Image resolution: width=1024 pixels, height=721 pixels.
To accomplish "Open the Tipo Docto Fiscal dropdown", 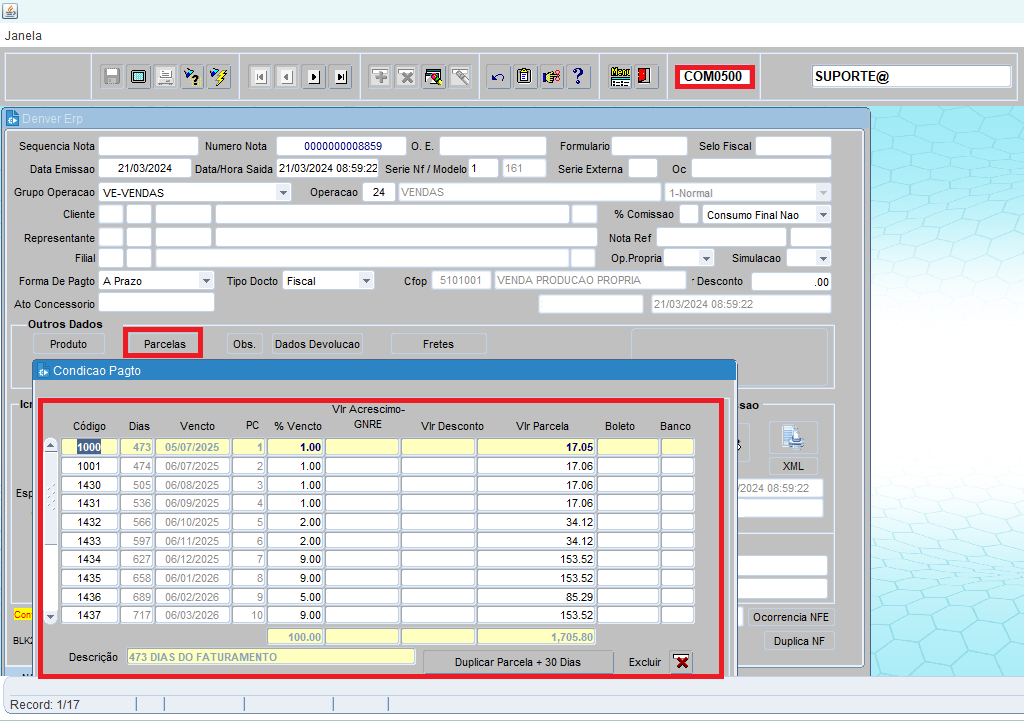I will 366,281.
